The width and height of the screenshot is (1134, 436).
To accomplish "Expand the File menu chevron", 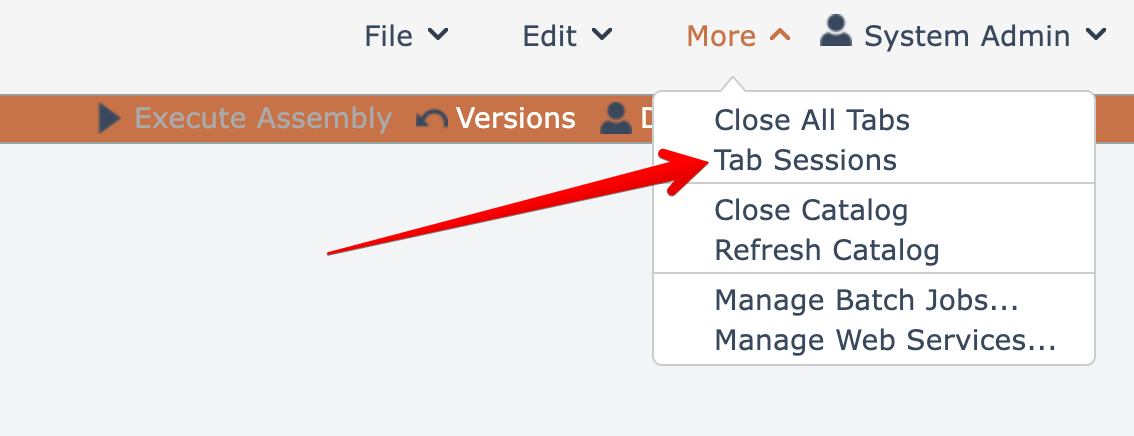I will click(x=438, y=35).
